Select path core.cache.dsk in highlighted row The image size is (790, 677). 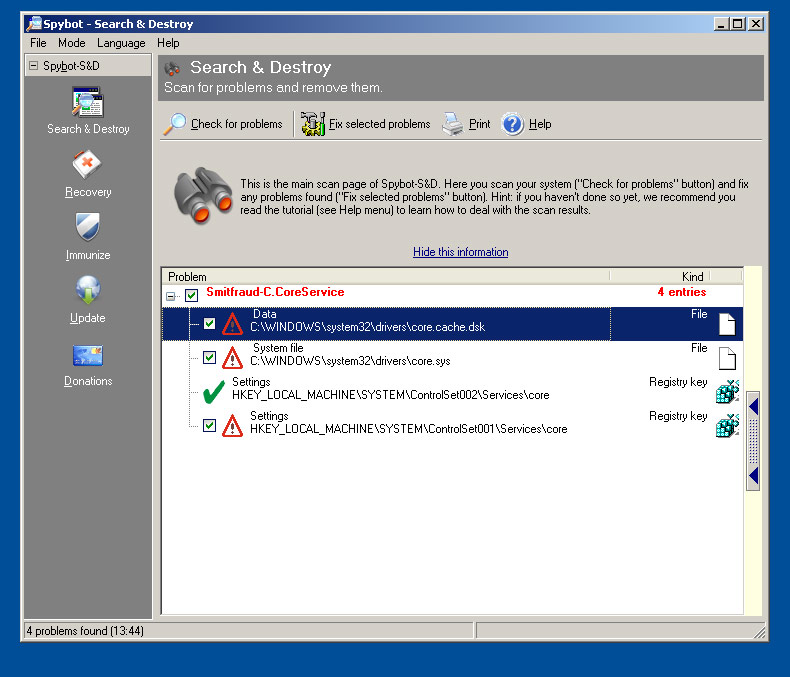[x=367, y=327]
